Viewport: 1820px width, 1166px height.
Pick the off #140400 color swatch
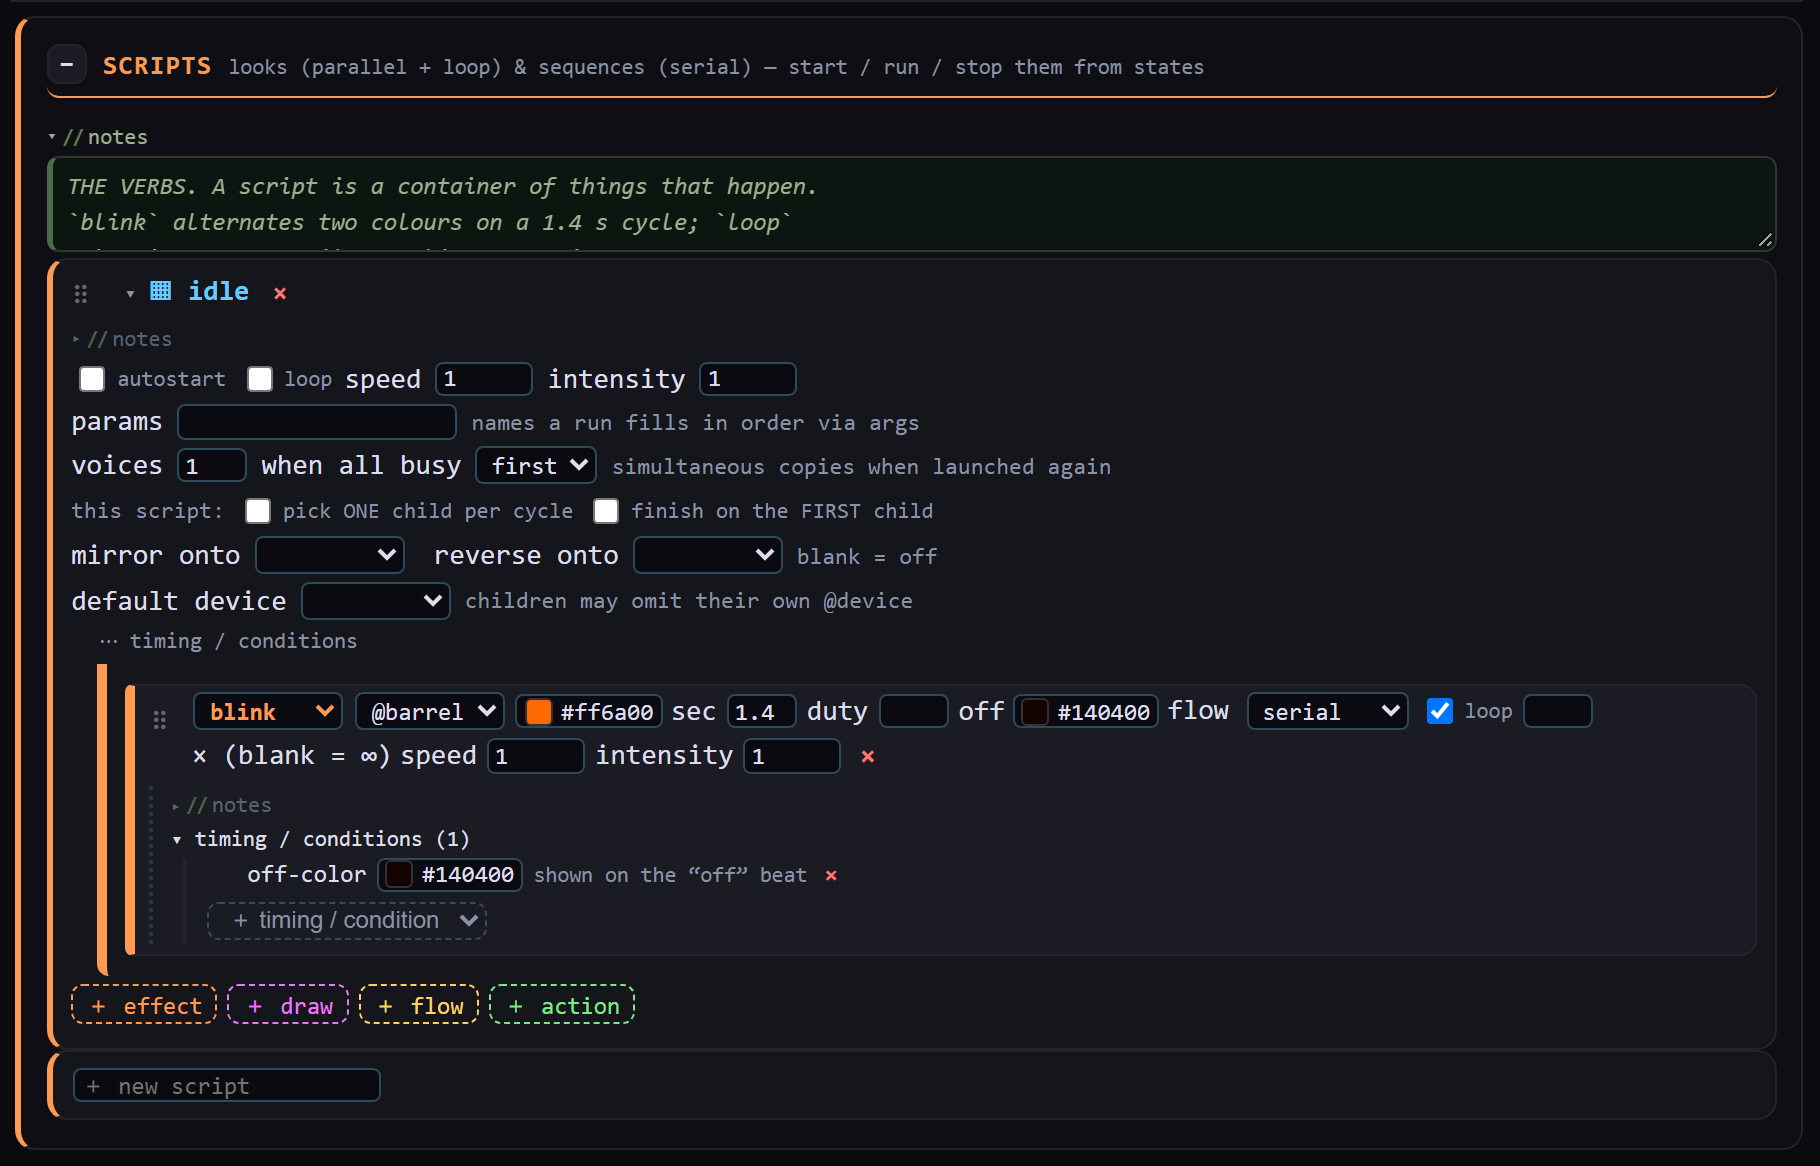point(1035,711)
